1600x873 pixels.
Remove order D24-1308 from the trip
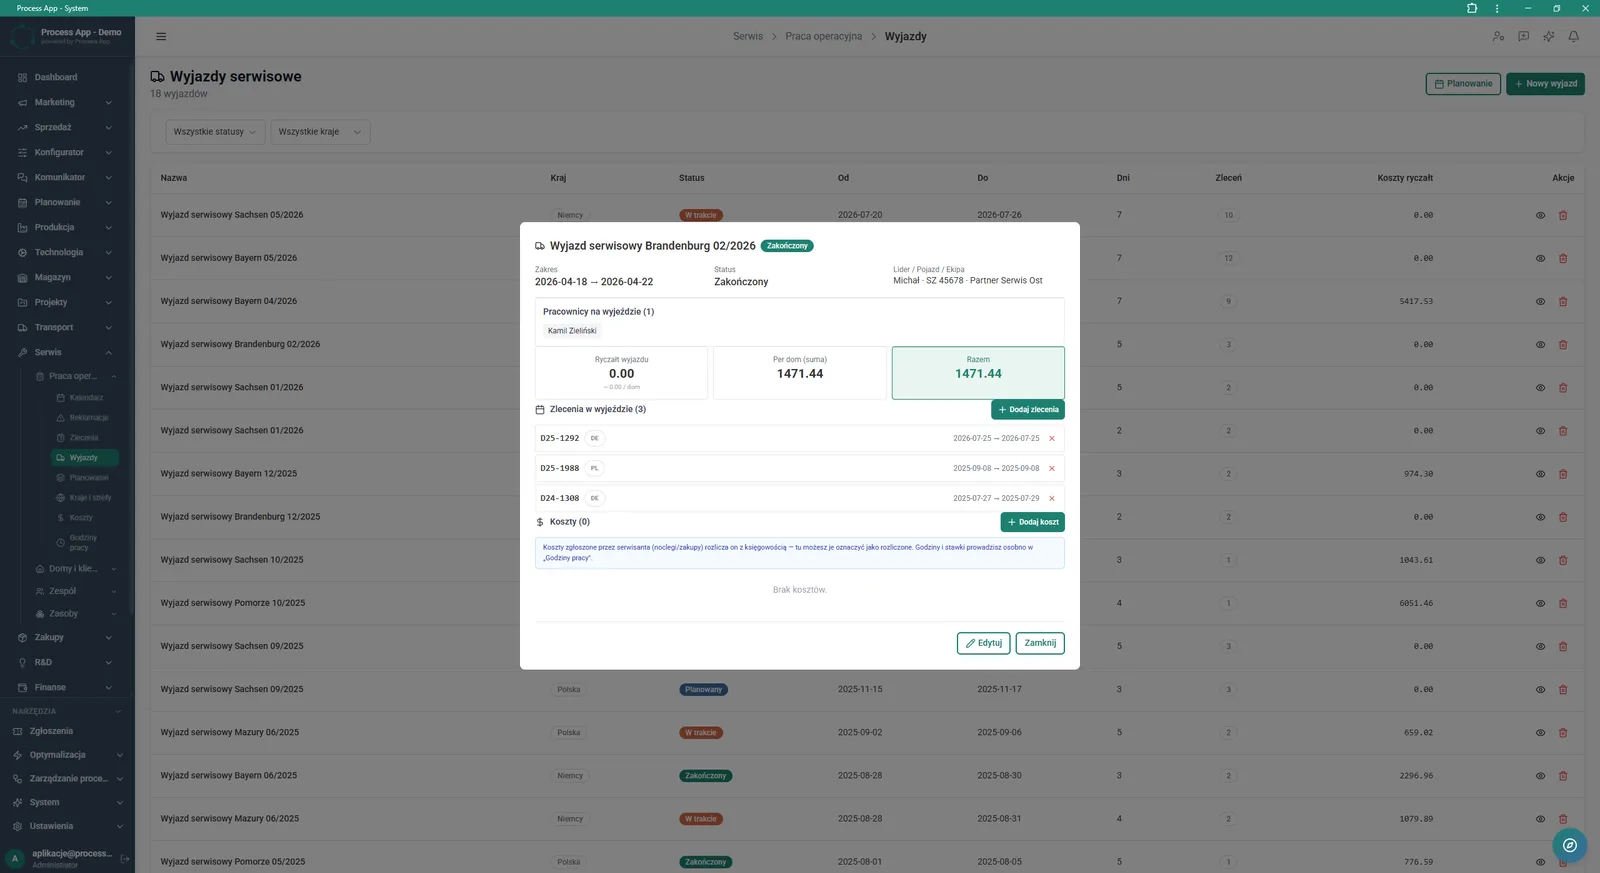coord(1051,498)
